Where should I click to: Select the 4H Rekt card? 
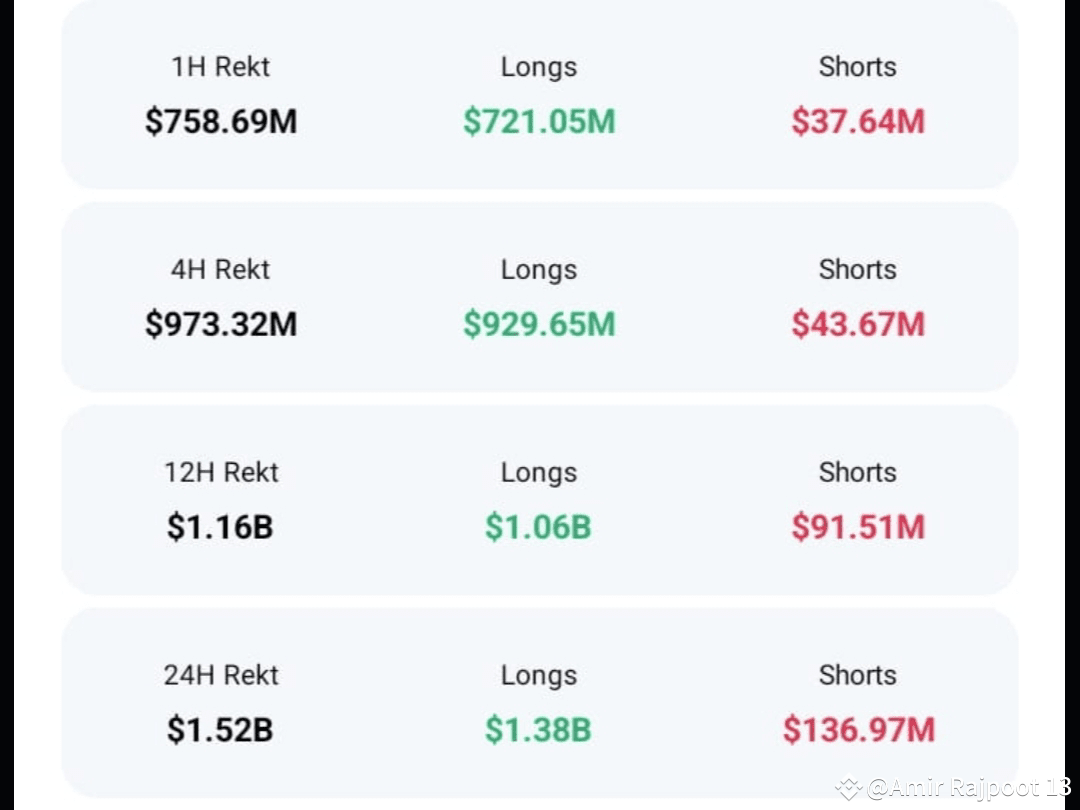540,297
